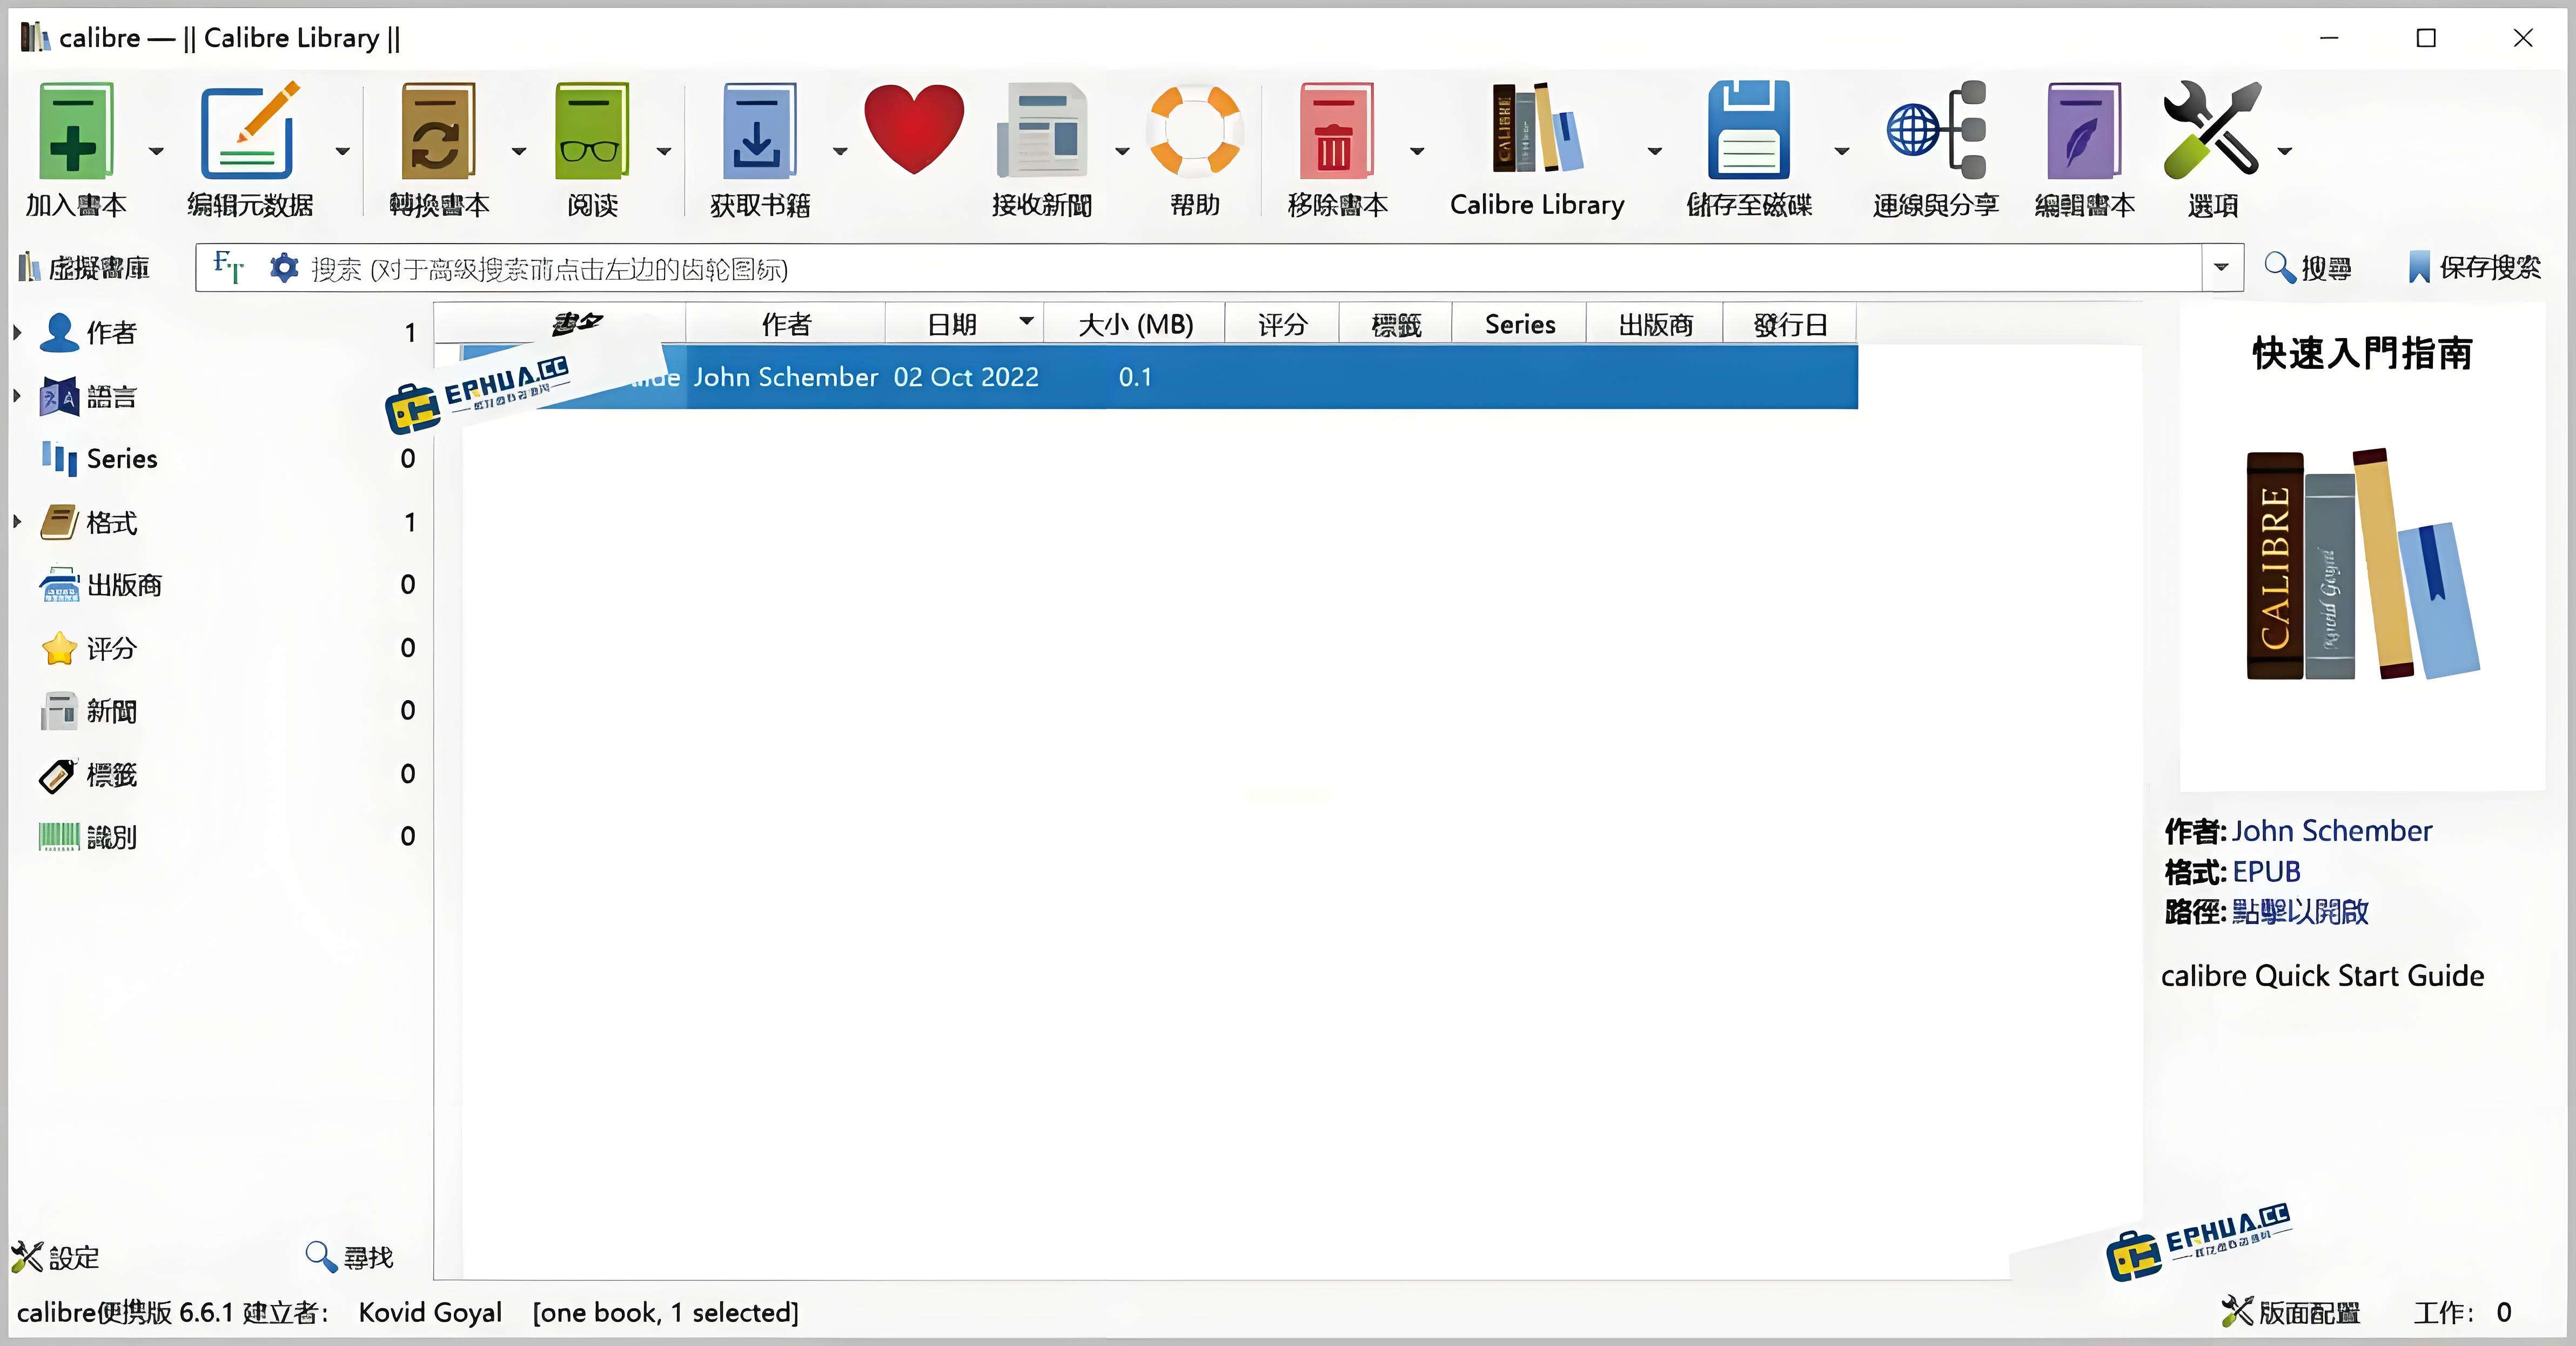2576x1346 pixels.
Task: Click the John Schember author link
Action: (x=2331, y=830)
